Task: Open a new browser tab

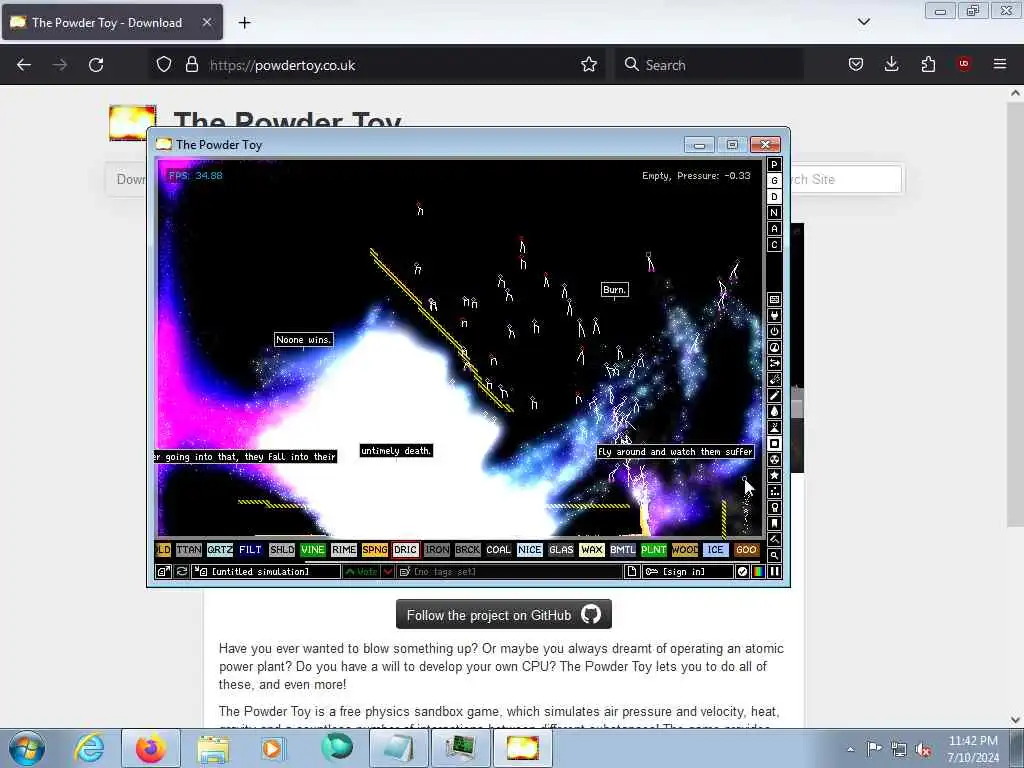Action: [x=244, y=23]
